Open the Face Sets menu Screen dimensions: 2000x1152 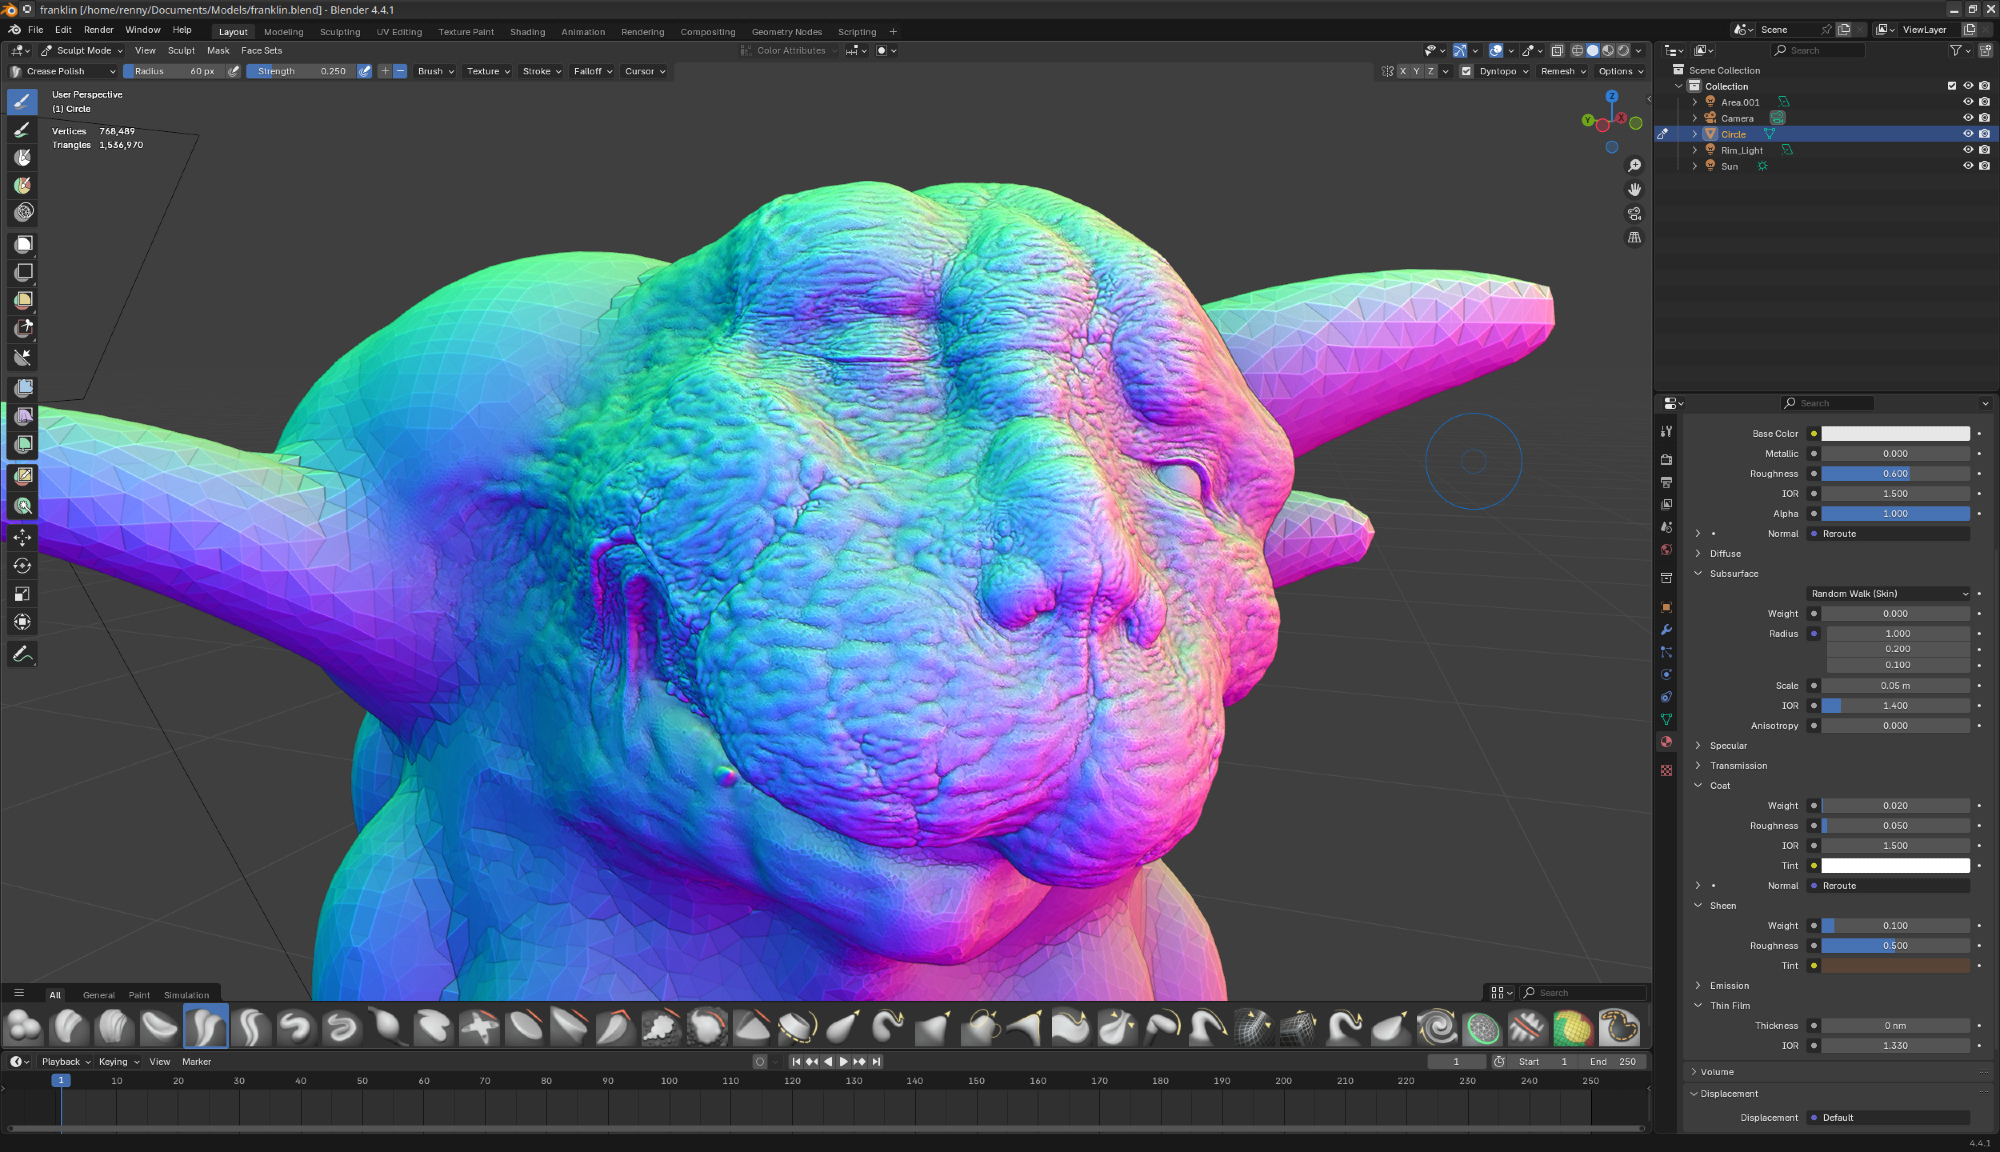point(261,50)
